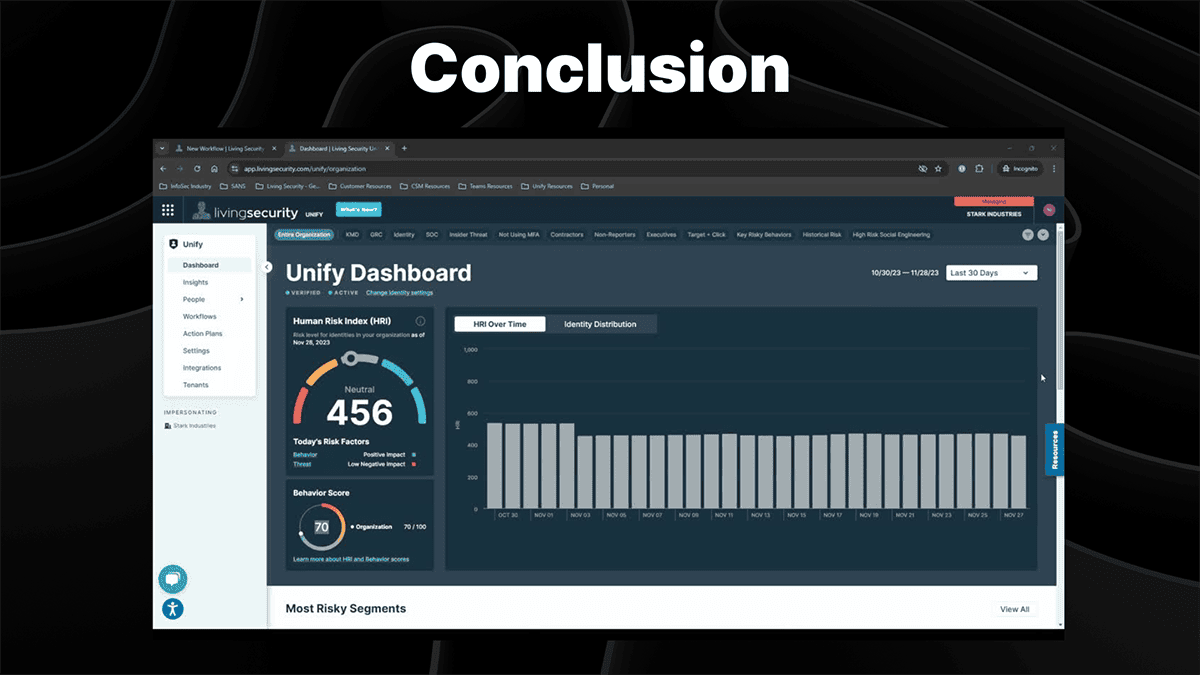Select the Non-Reporters segment chip
The height and width of the screenshot is (675, 1200).
615,235
